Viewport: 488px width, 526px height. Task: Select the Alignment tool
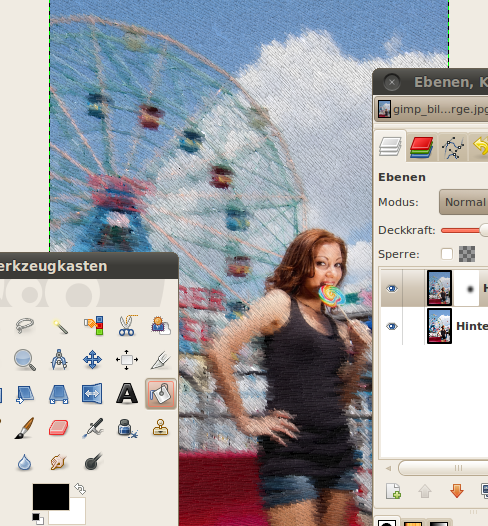pyautogui.click(x=127, y=360)
